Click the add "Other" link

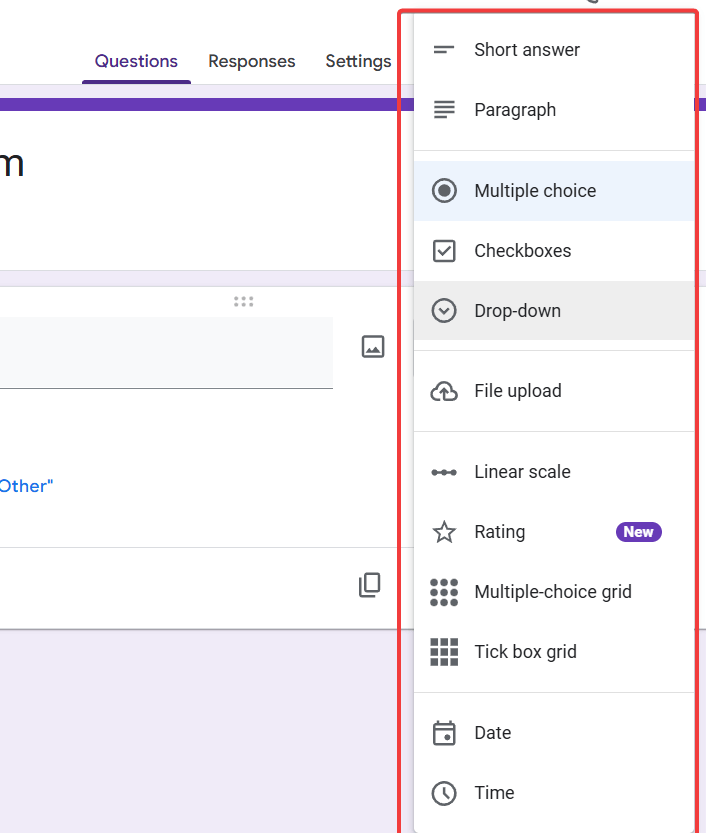pyautogui.click(x=26, y=486)
